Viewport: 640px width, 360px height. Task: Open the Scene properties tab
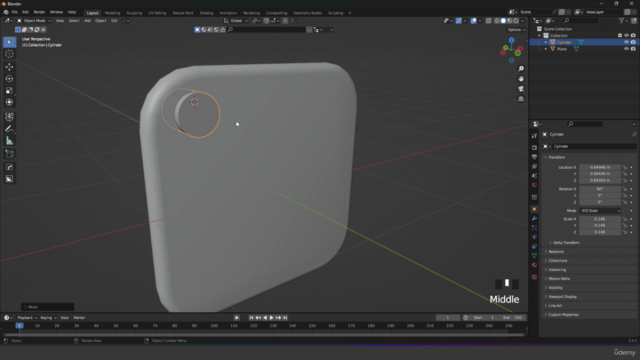click(x=534, y=176)
